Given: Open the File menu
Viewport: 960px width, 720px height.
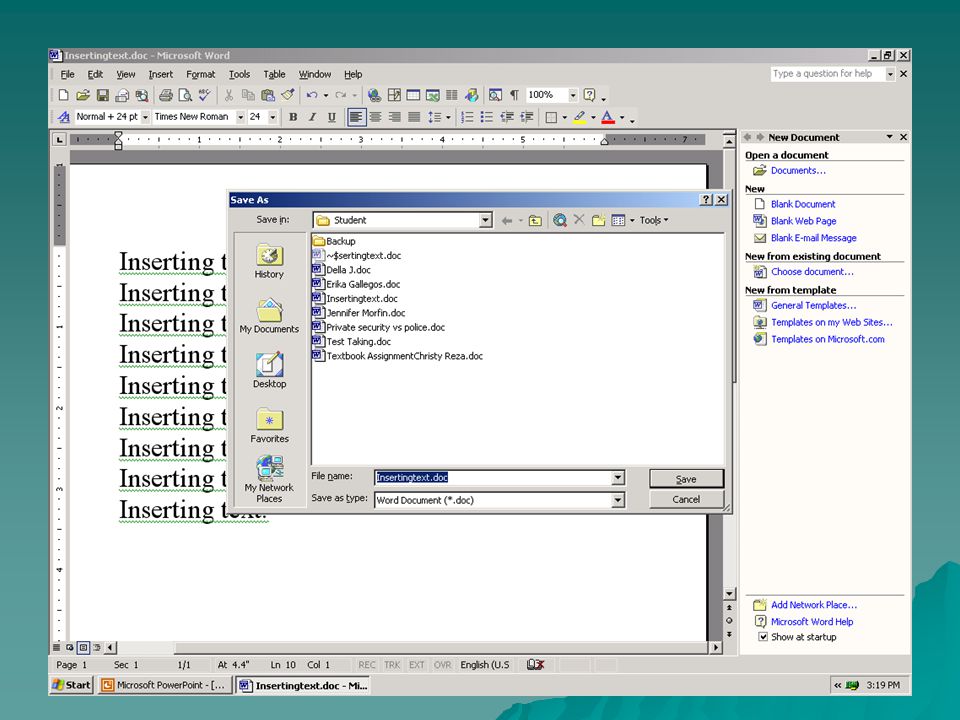Looking at the screenshot, I should (x=67, y=74).
